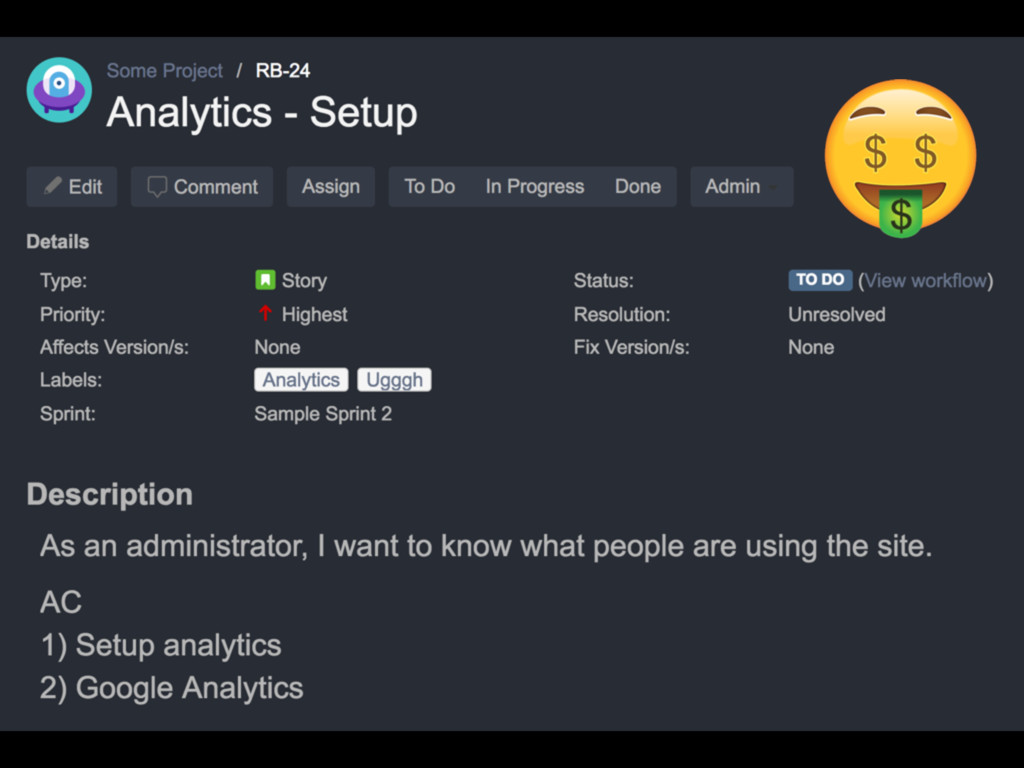
Task: Click the Comment speech bubble icon
Action: (x=157, y=187)
